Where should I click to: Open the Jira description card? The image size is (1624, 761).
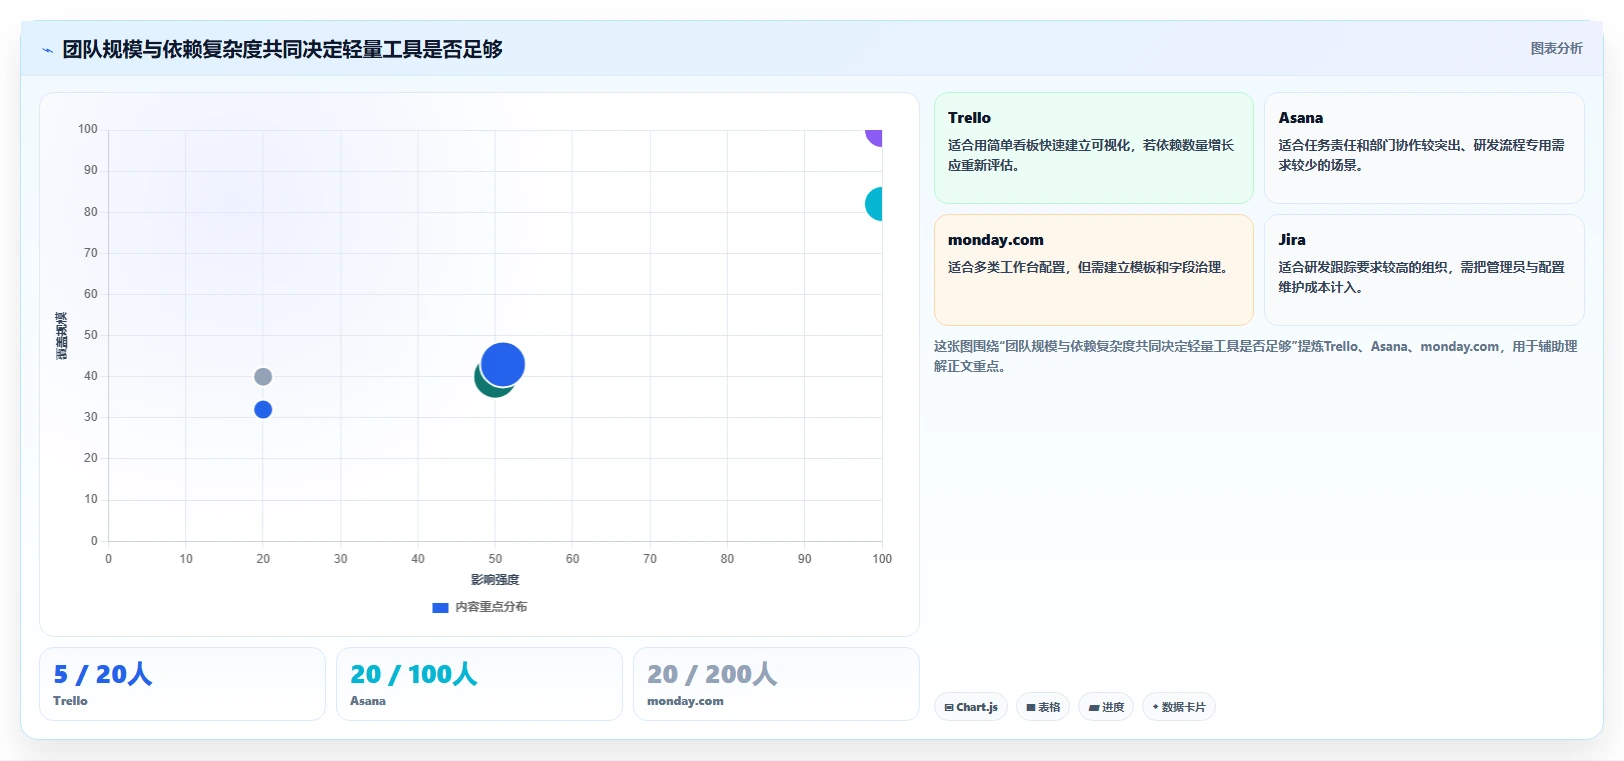coord(1424,270)
